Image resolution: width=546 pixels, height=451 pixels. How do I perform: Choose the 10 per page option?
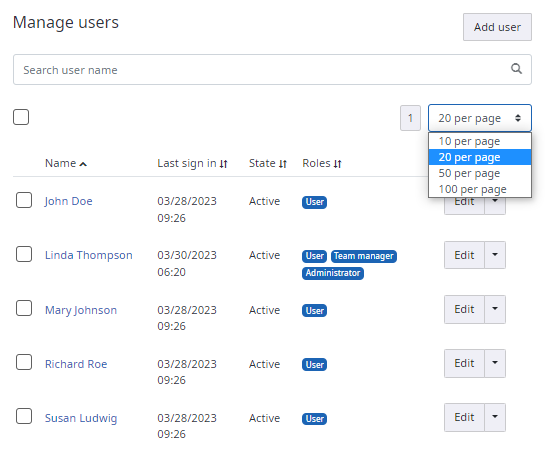coord(480,141)
